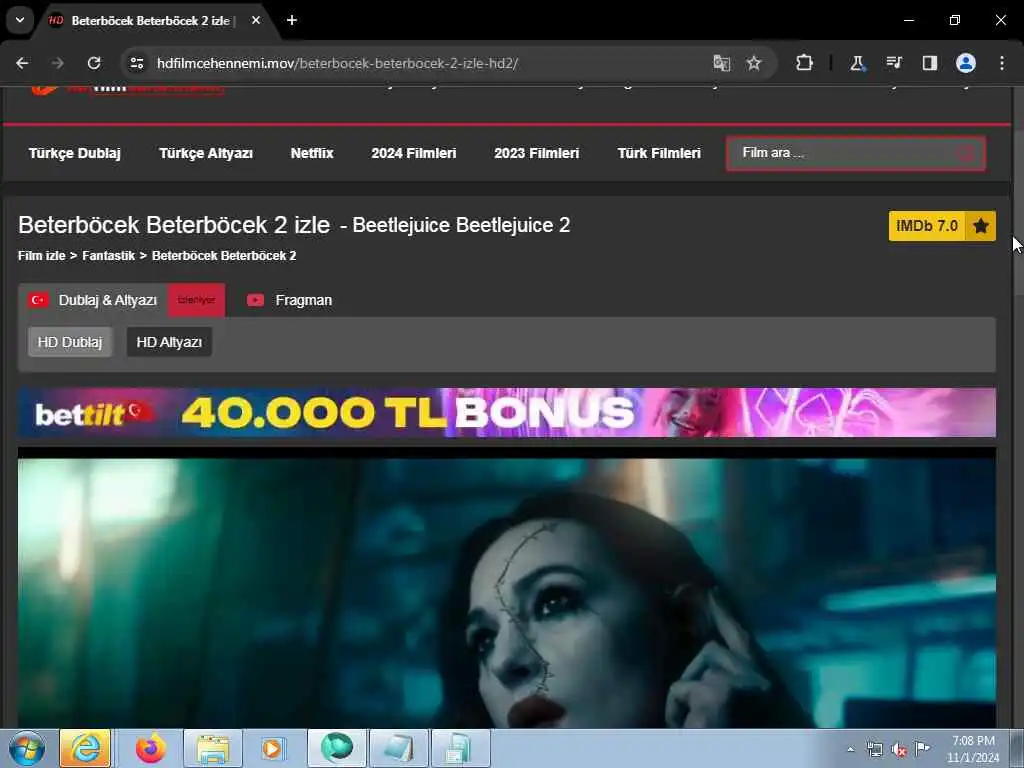Click the search magnifier icon

966,153
